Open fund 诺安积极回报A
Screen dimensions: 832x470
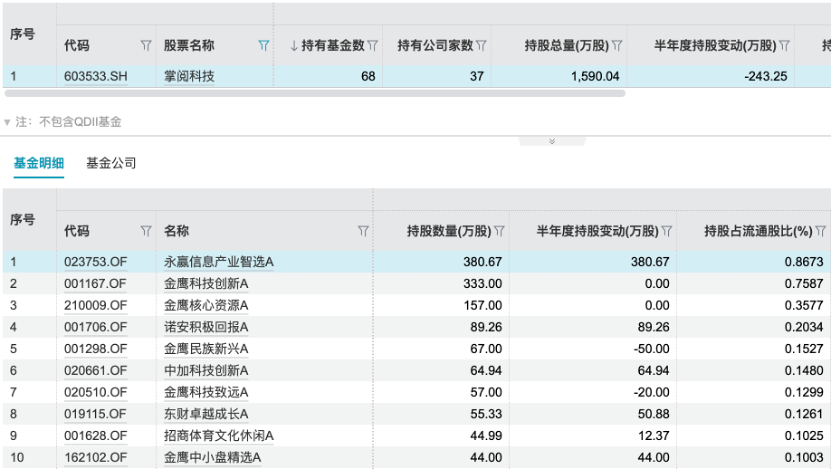click(x=206, y=327)
